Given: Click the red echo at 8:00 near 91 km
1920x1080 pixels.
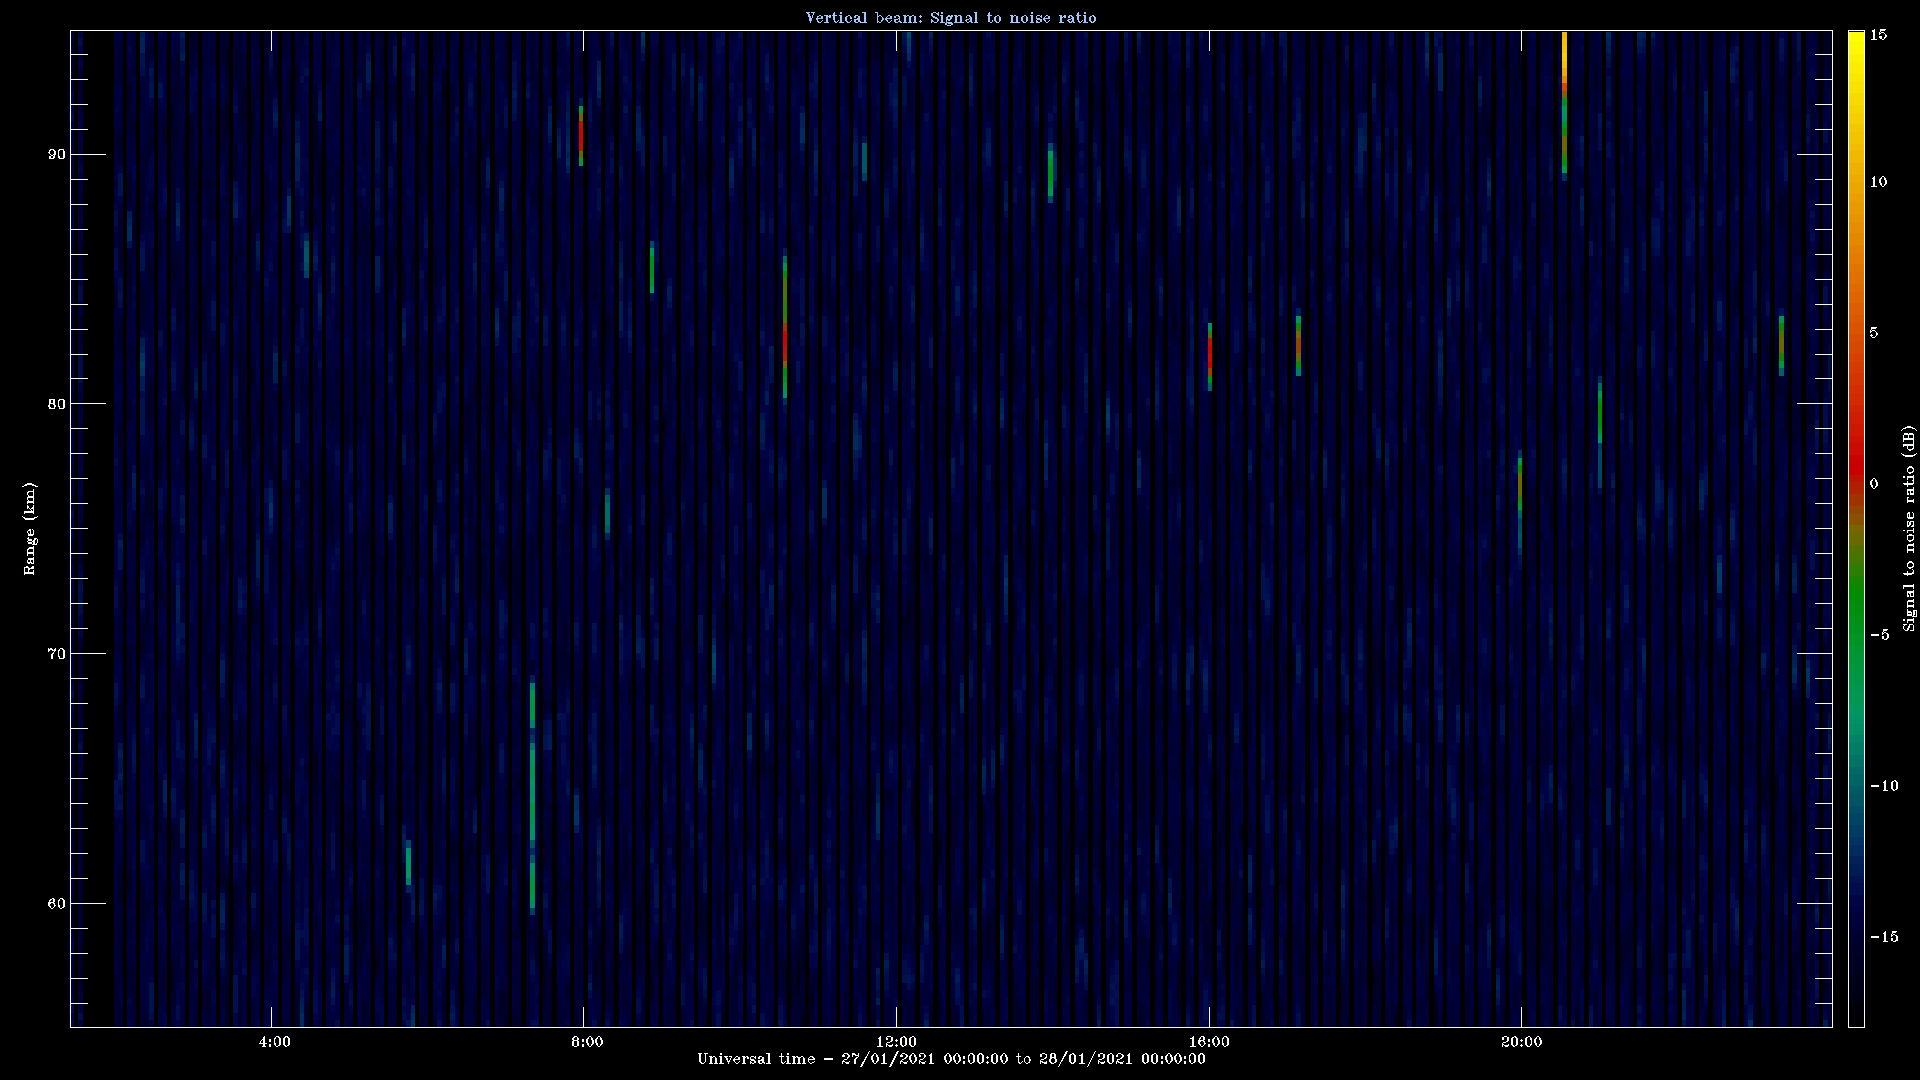Looking at the screenshot, I should click(x=581, y=135).
